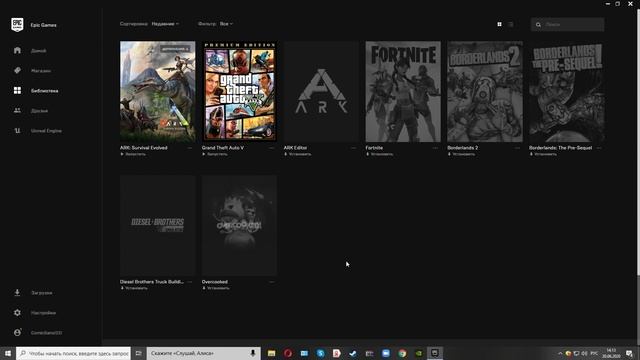
Task: Install ARK Editor
Action: (x=298, y=154)
